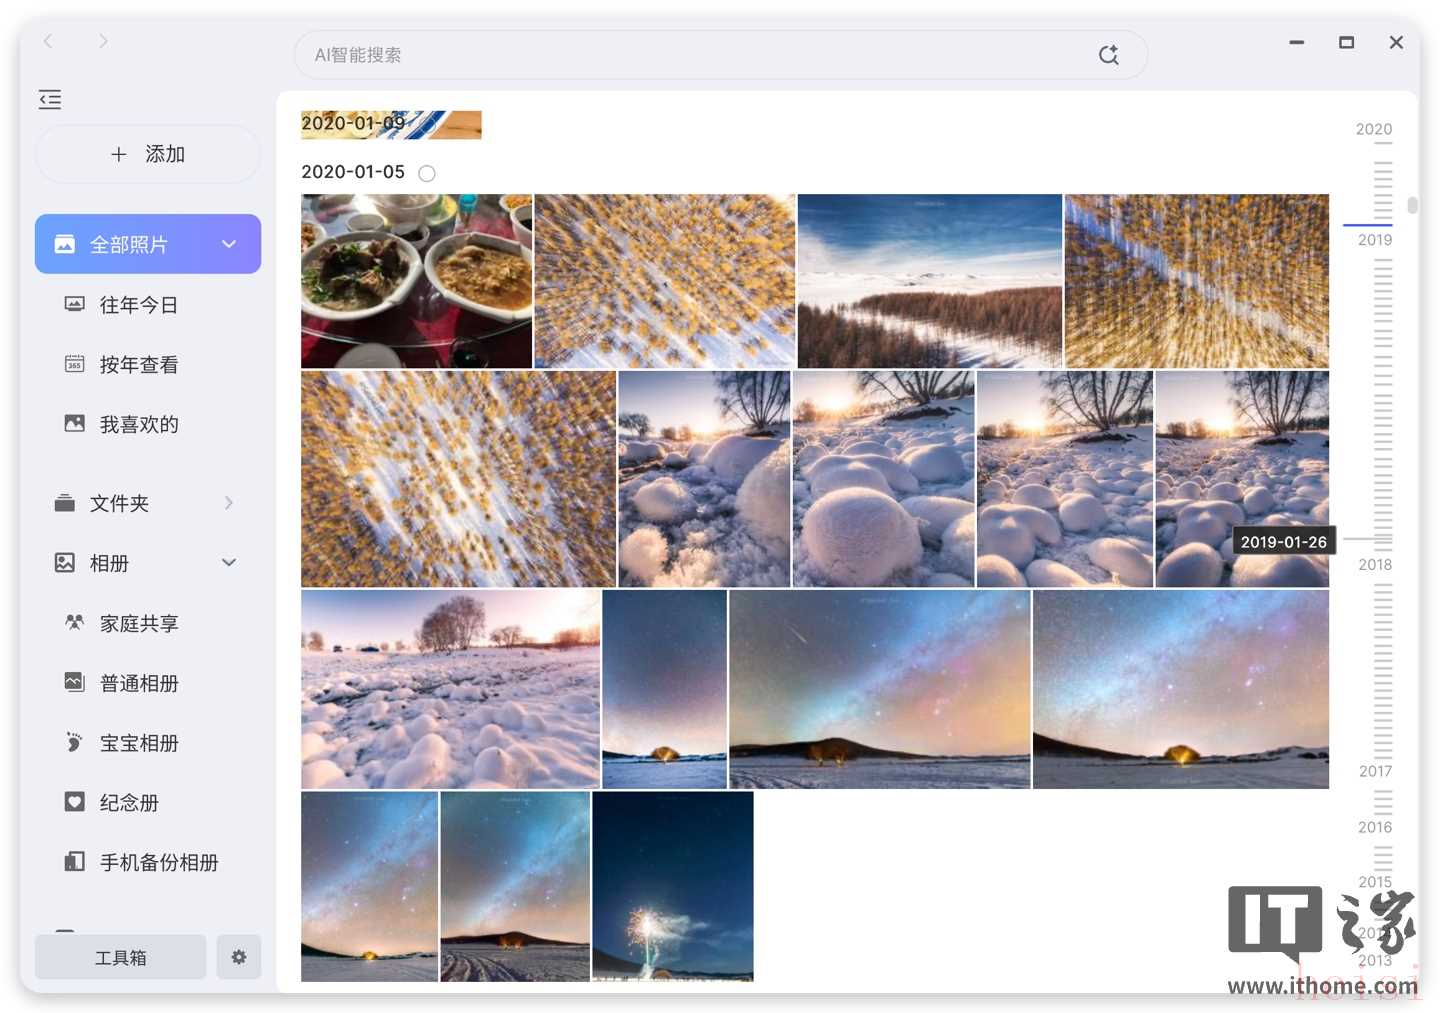Screen dimensions: 1440x1013
Task: Open 按年查看 calendar view
Action: point(138,365)
